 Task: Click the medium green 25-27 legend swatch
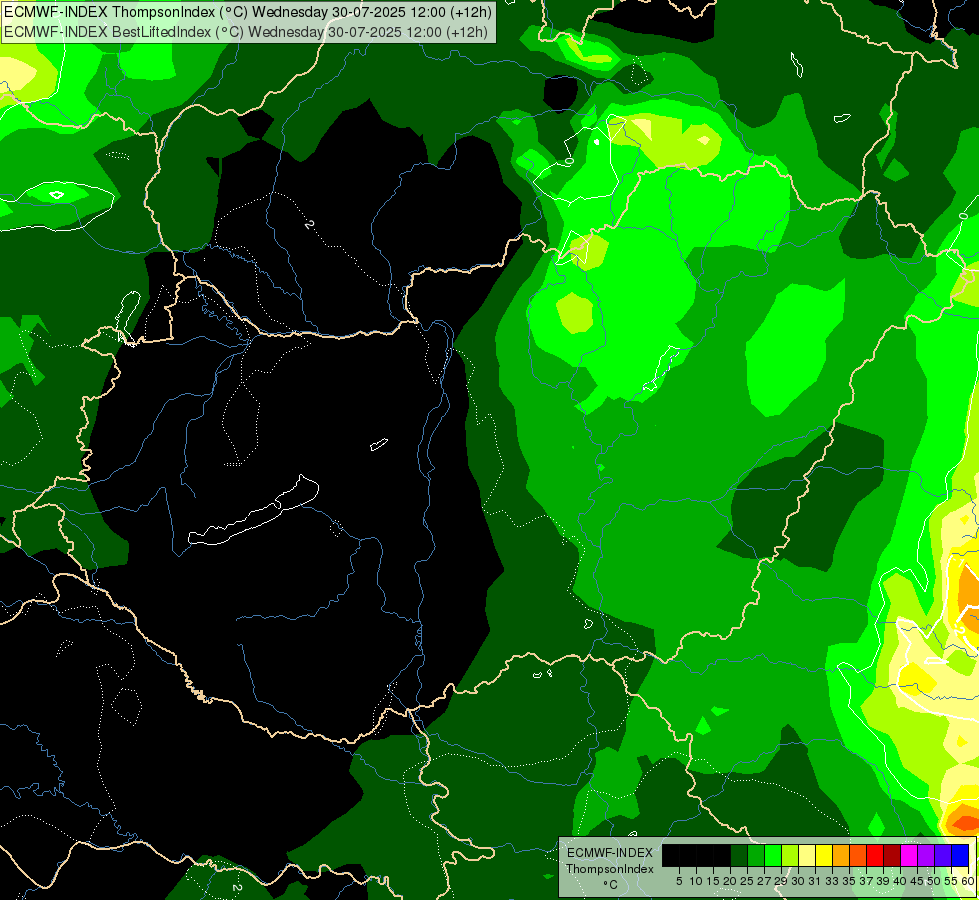point(755,855)
